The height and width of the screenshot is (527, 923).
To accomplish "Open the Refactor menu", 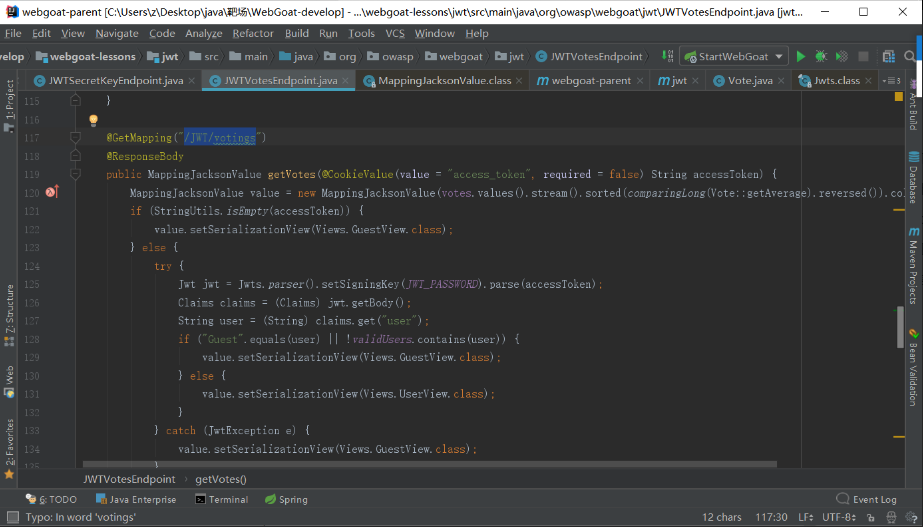I will (253, 34).
